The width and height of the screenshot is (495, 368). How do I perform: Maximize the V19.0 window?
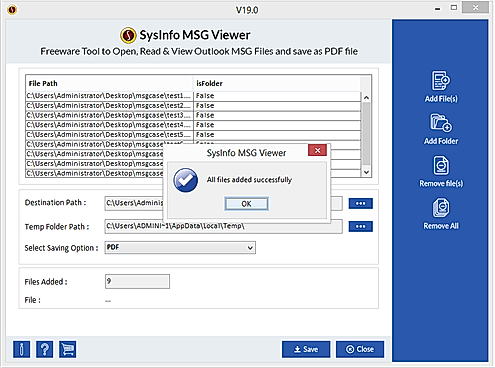coord(454,8)
